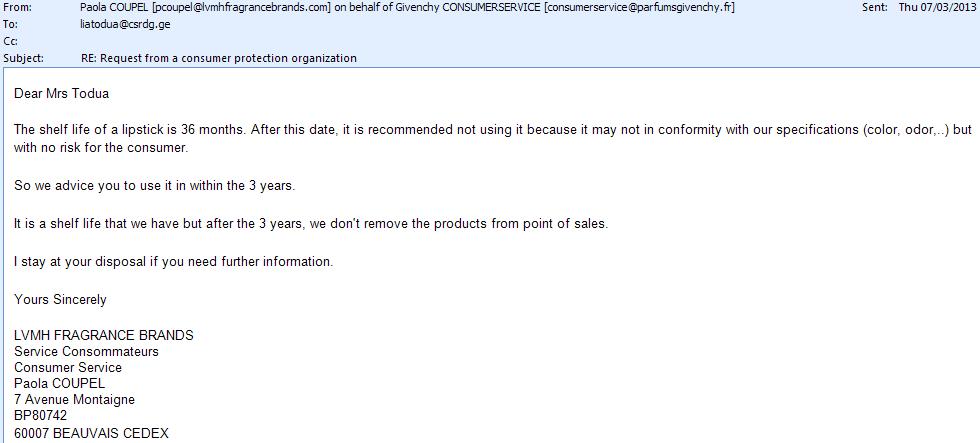Screen dimensions: 980x443
Task: Click the 7 Avenue Montaigne address line
Action: [x=74, y=399]
